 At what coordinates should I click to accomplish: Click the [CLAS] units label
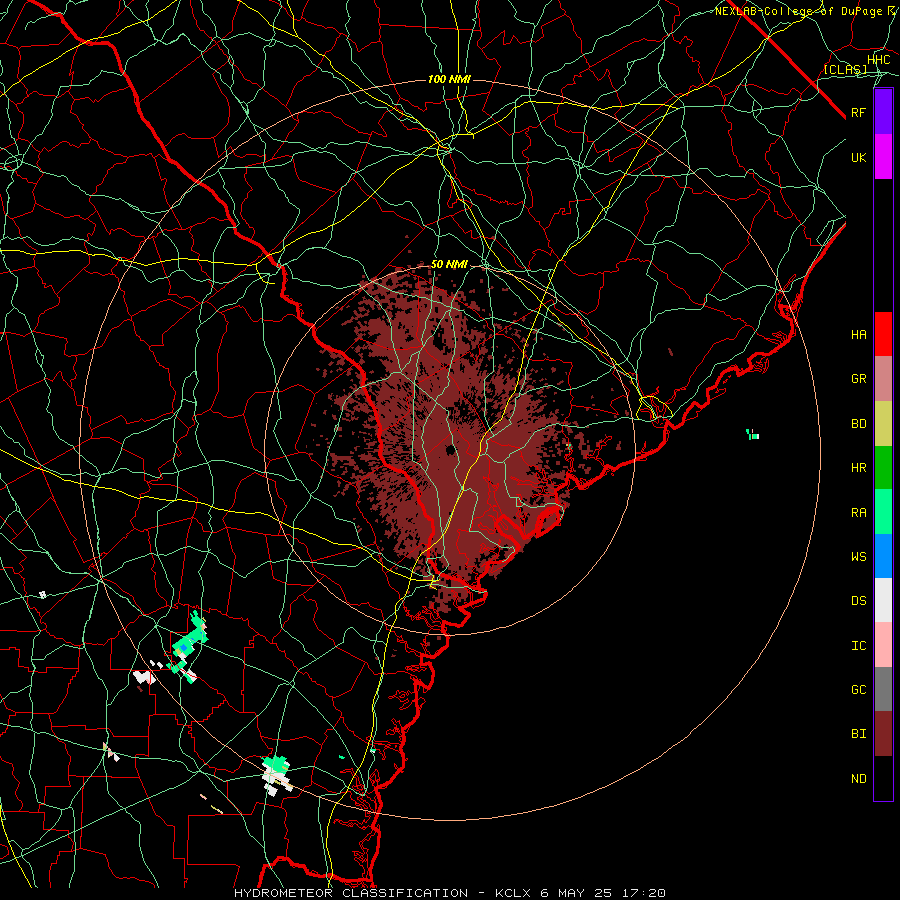tap(845, 69)
